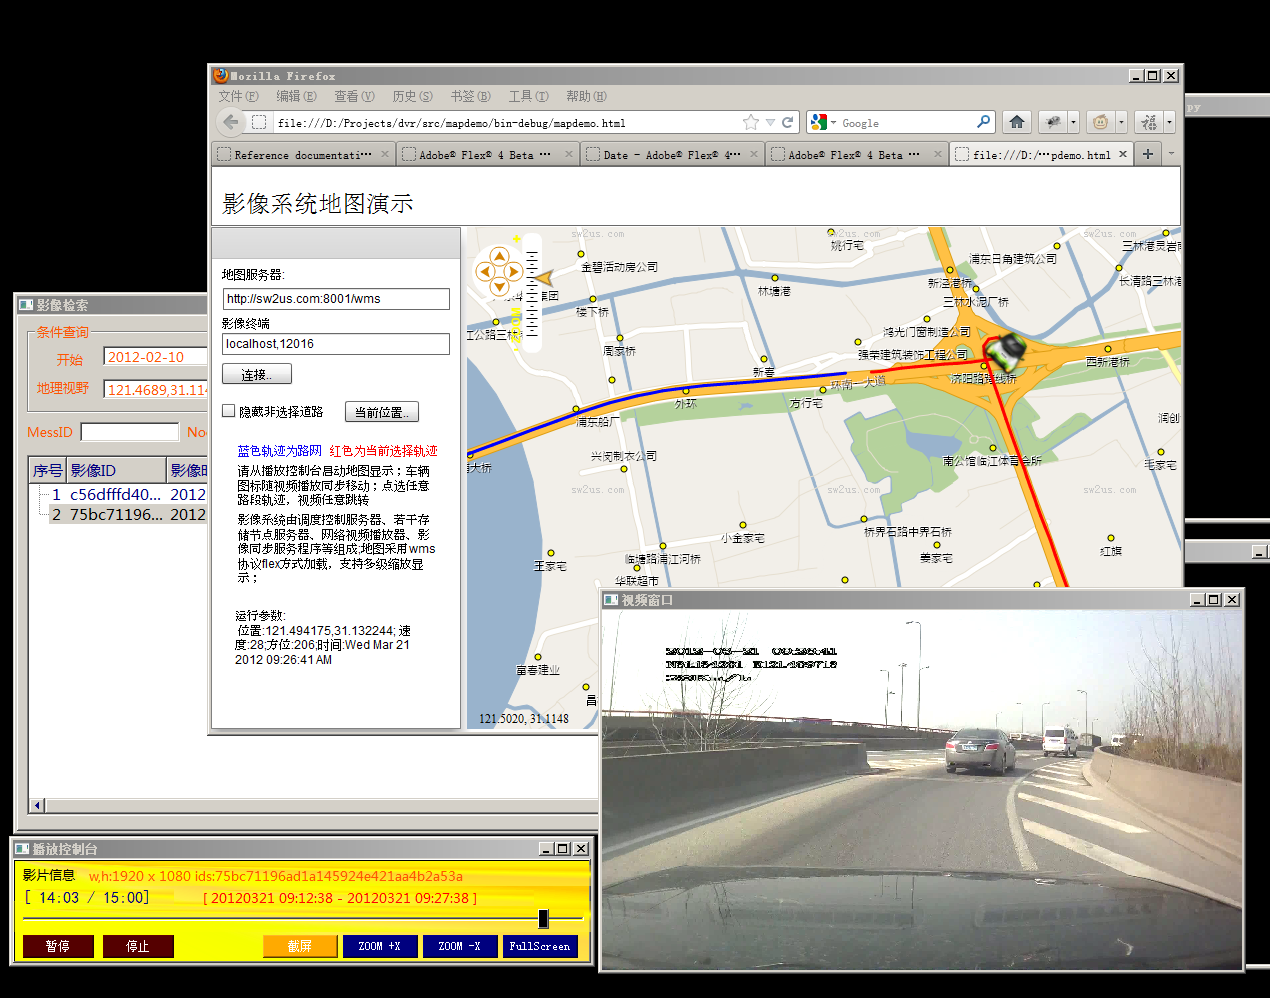
Task: Reload the page in Firefox
Action: (787, 122)
